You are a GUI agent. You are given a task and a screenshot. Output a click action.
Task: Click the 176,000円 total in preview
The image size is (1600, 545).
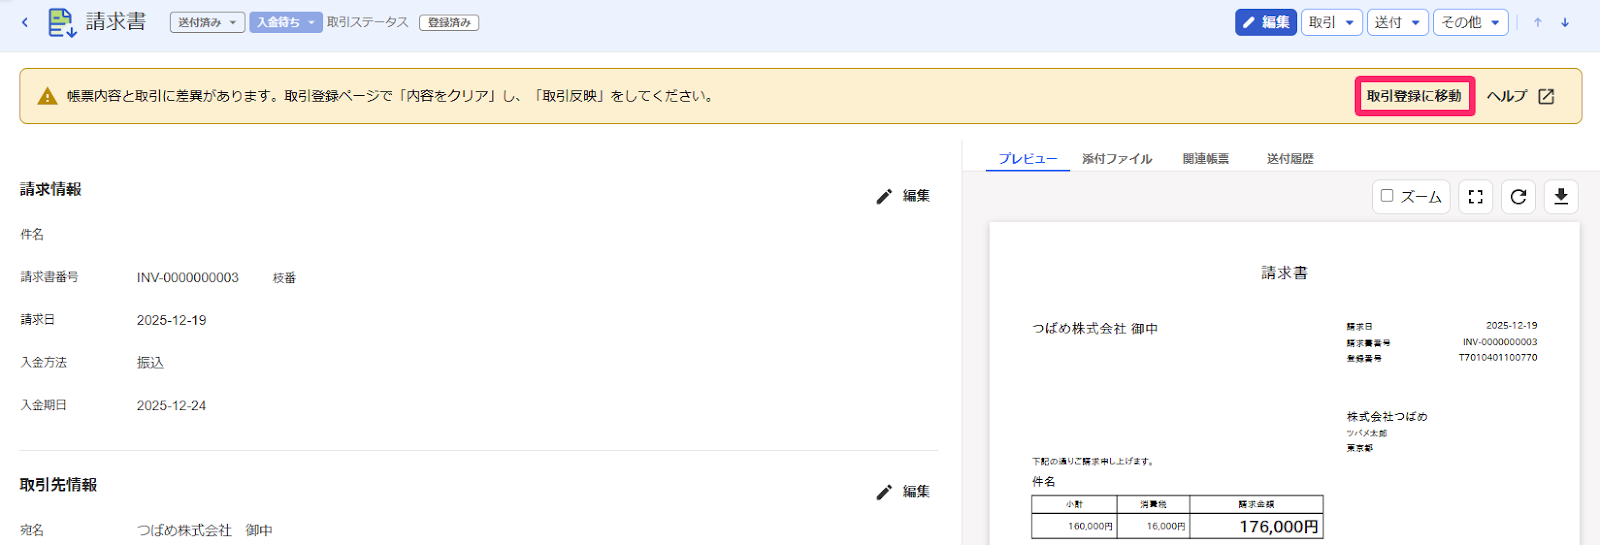pyautogui.click(x=1279, y=526)
